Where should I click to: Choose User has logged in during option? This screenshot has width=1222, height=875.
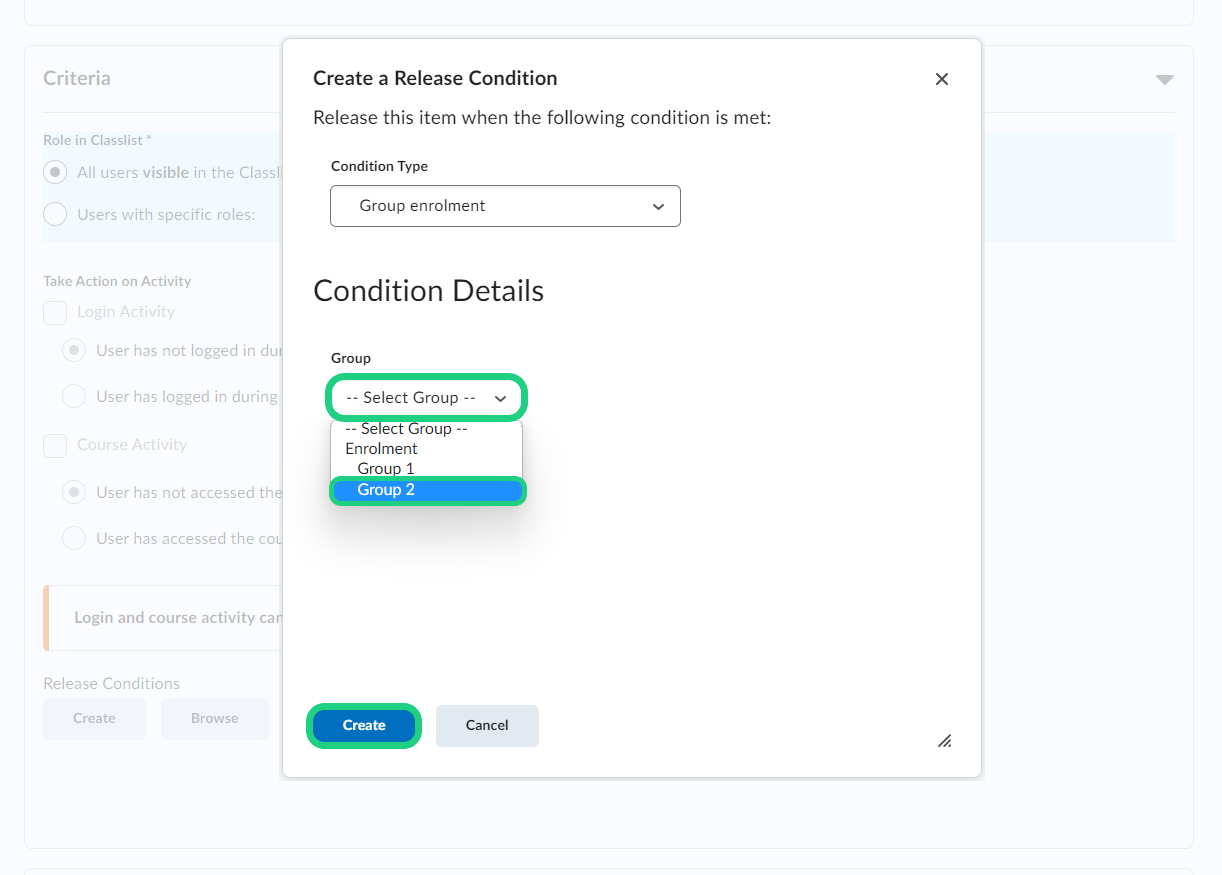(x=74, y=396)
